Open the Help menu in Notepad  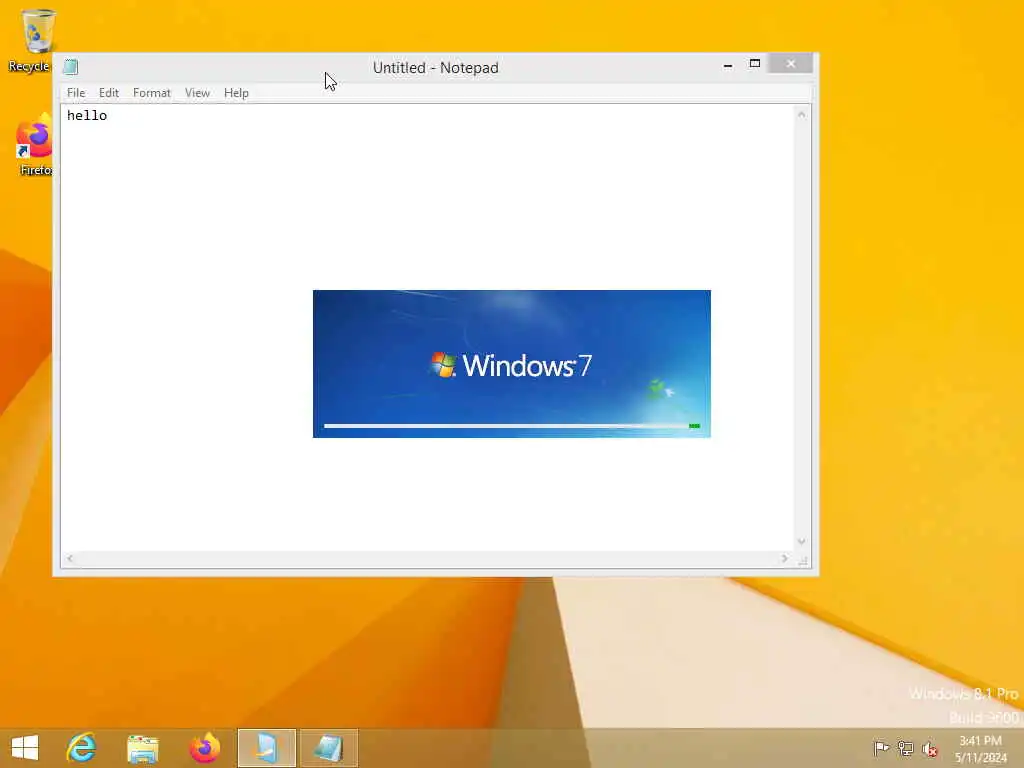pyautogui.click(x=236, y=93)
